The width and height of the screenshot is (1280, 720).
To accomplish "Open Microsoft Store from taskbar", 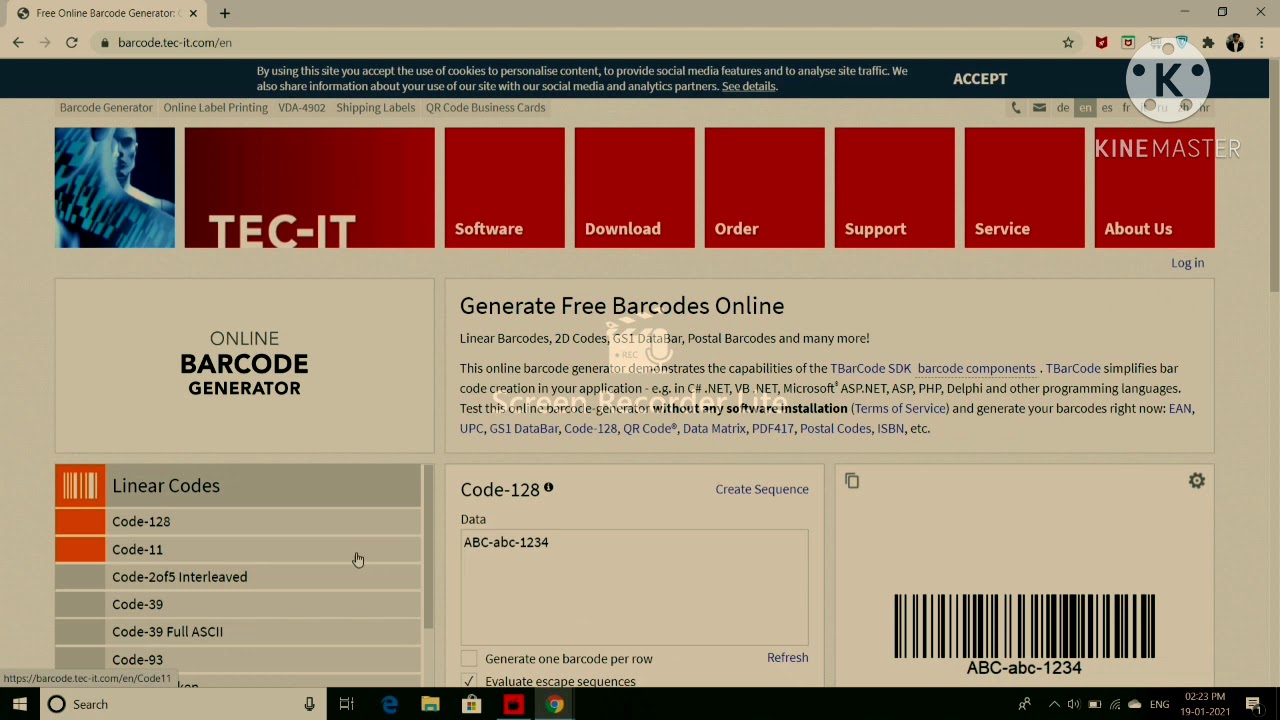I will pos(471,704).
